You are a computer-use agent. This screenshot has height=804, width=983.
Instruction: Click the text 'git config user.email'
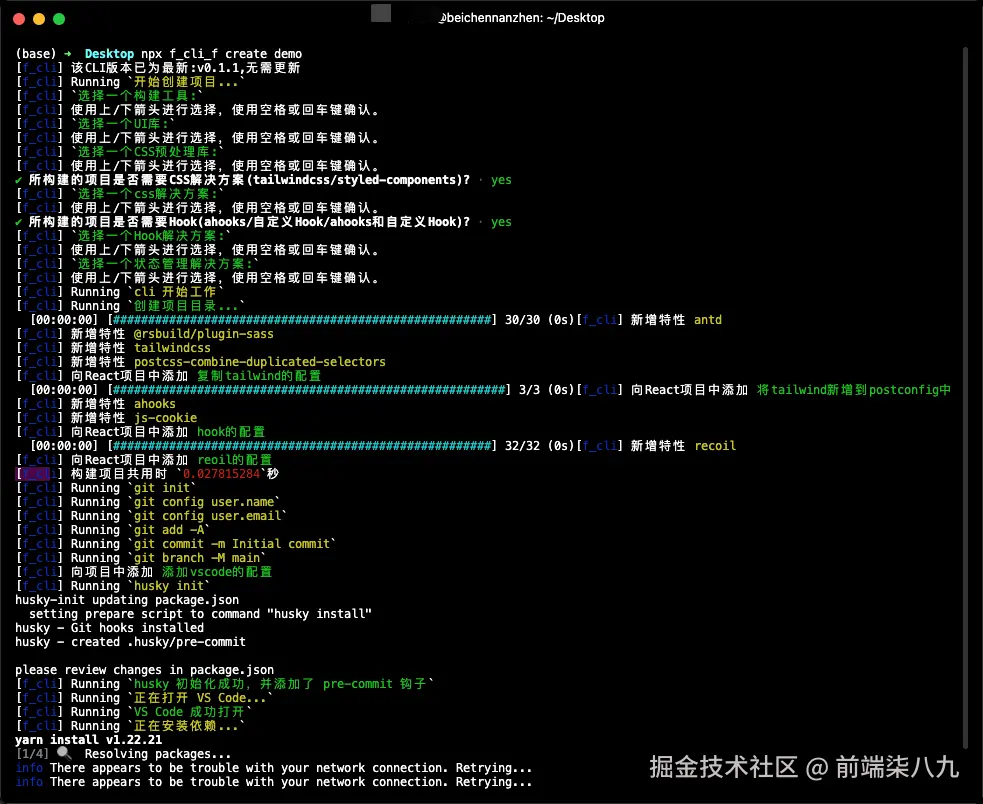click(x=208, y=516)
